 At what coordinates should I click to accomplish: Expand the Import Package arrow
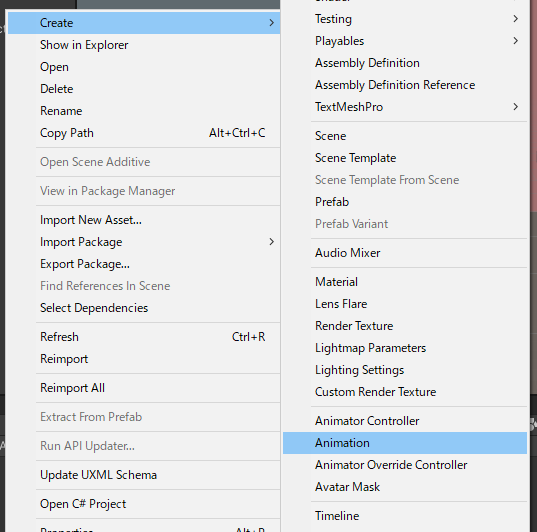(x=272, y=242)
